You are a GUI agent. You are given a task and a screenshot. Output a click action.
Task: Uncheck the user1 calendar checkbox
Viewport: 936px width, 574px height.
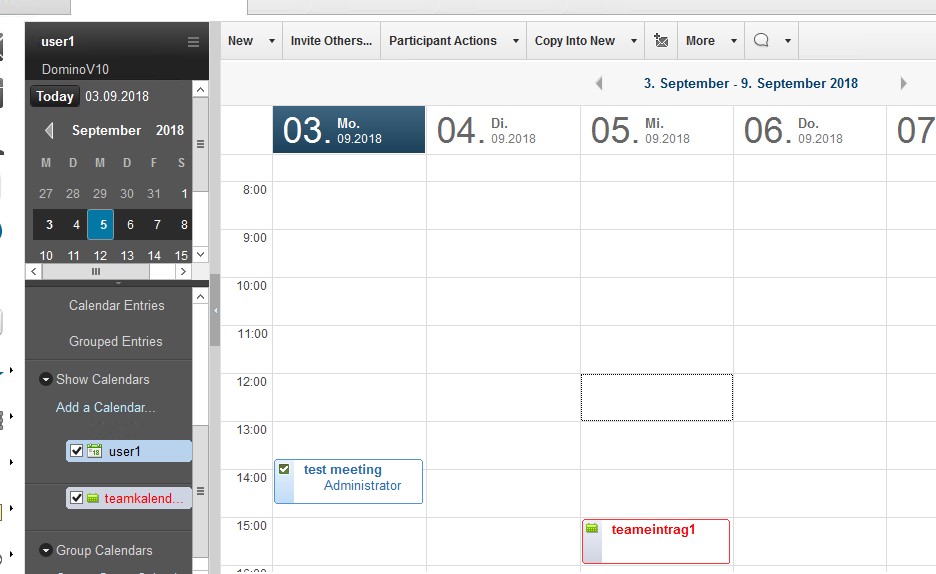click(x=77, y=451)
